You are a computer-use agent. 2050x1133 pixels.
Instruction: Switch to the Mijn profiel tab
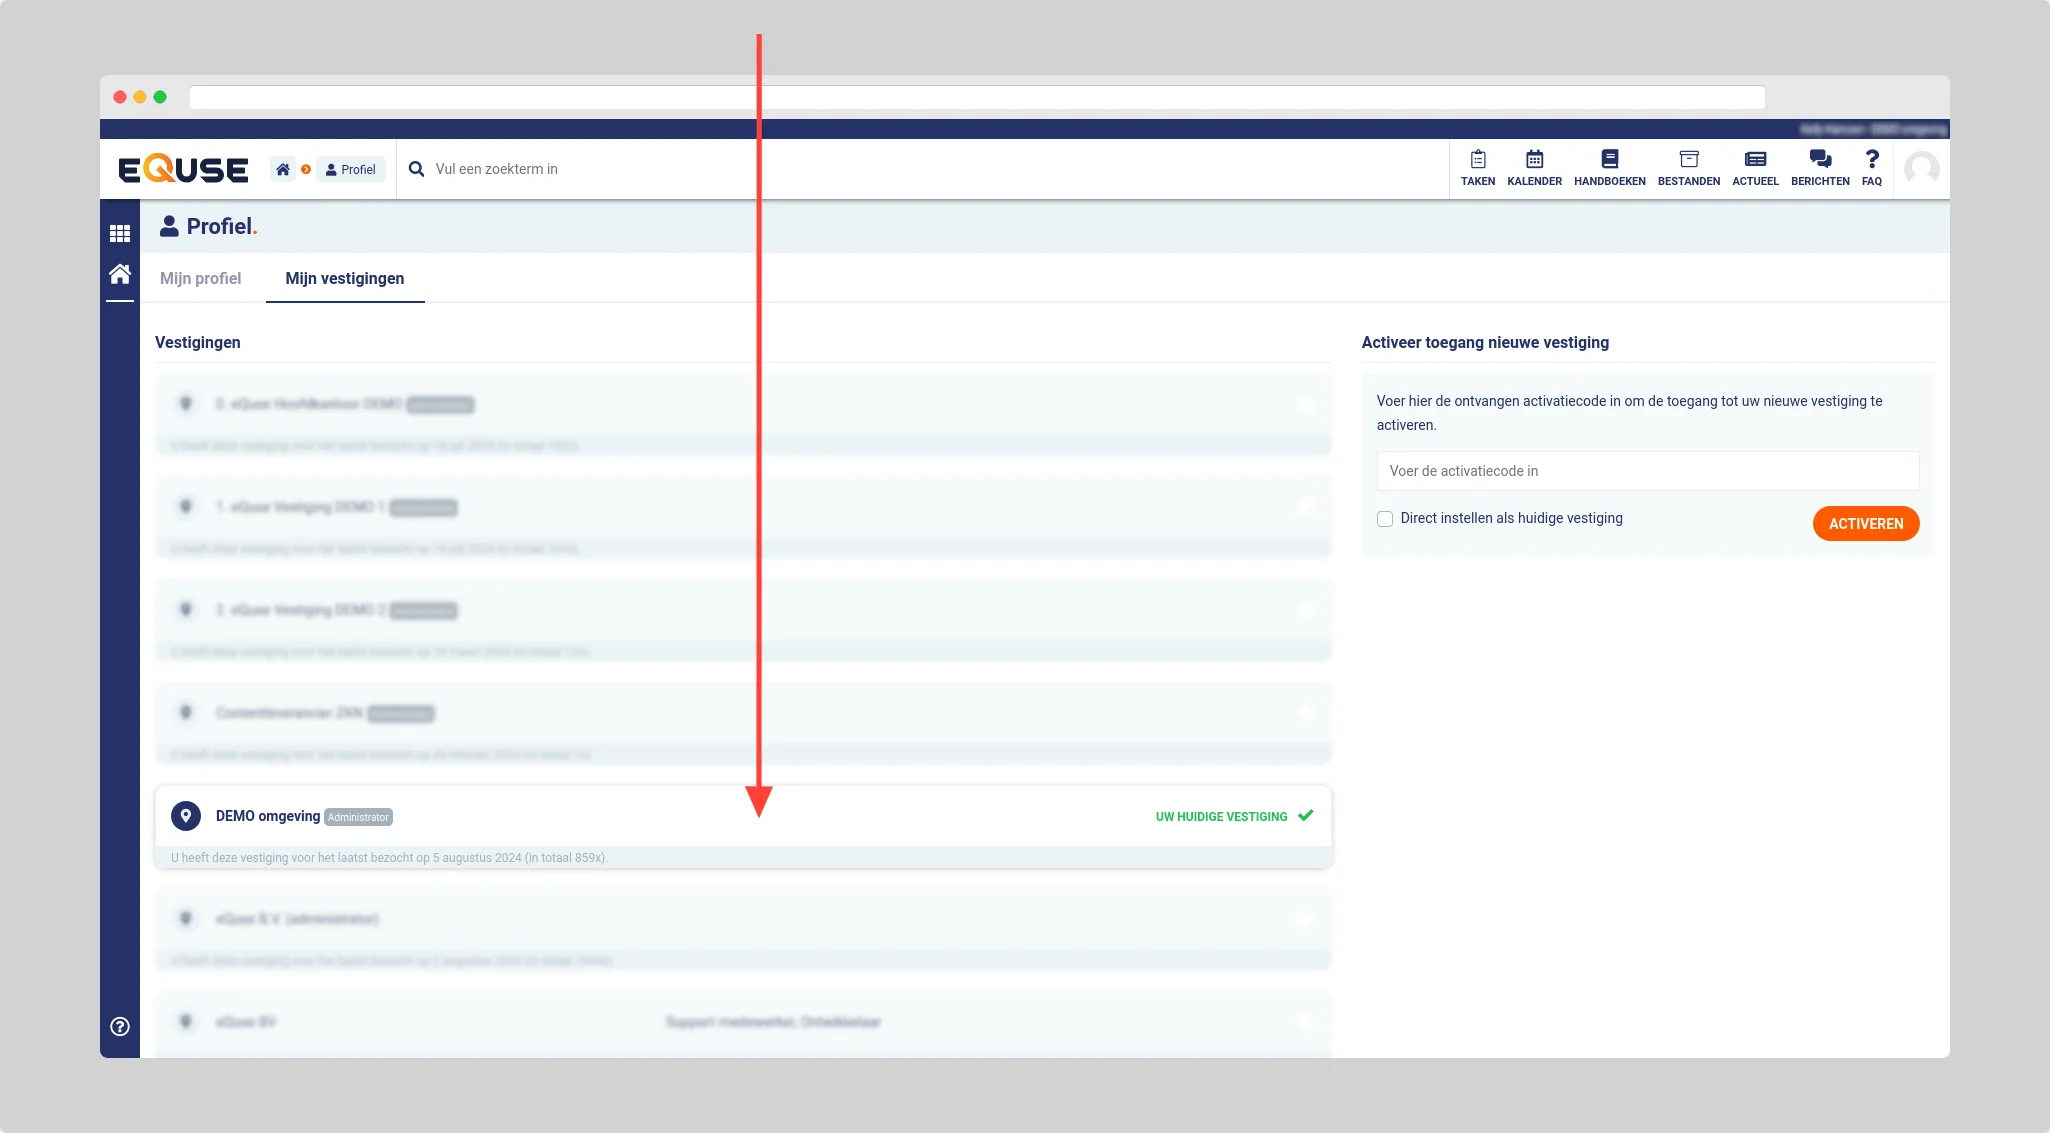point(200,279)
